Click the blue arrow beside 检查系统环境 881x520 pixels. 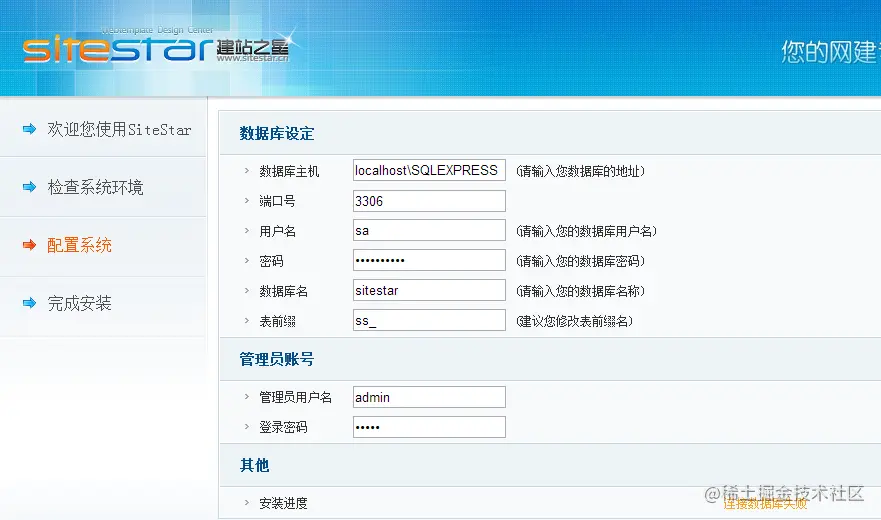pyautogui.click(x=29, y=187)
